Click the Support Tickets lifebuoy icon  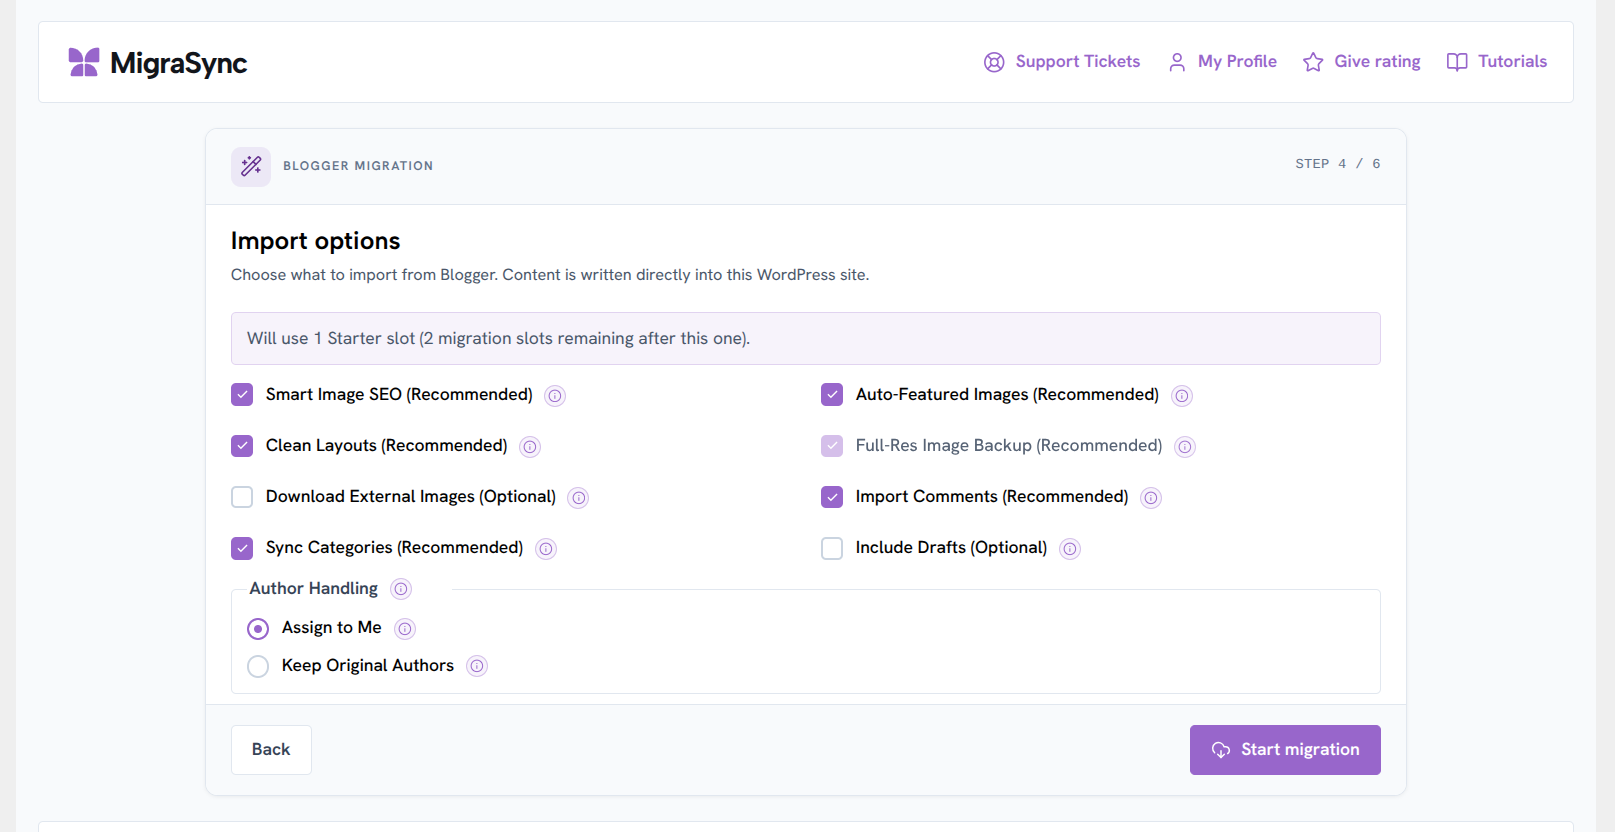(994, 62)
